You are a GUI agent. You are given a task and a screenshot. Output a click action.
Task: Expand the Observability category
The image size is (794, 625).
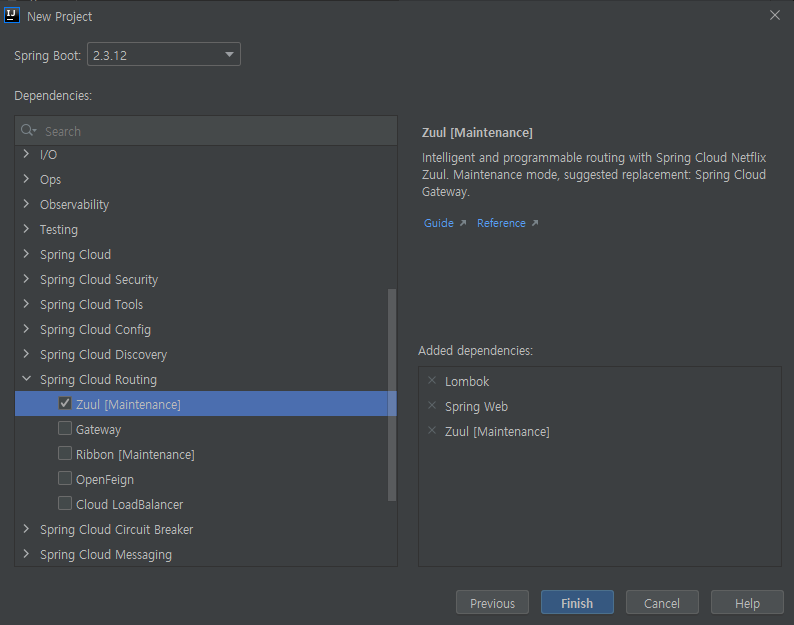pyautogui.click(x=26, y=204)
